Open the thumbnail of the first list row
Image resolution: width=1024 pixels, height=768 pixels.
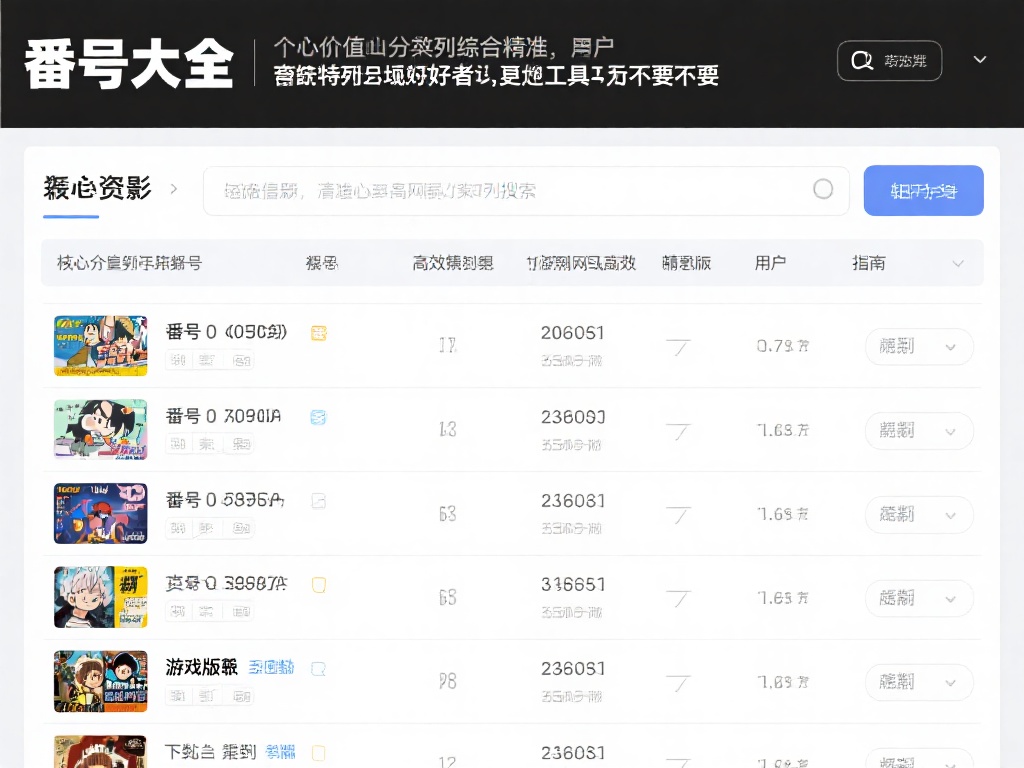click(100, 346)
